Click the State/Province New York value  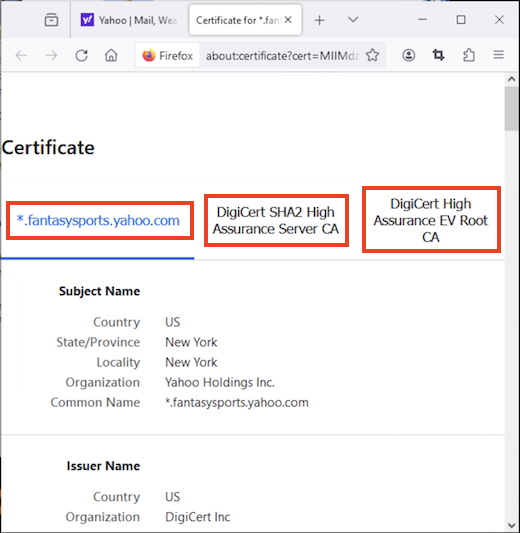(x=191, y=342)
